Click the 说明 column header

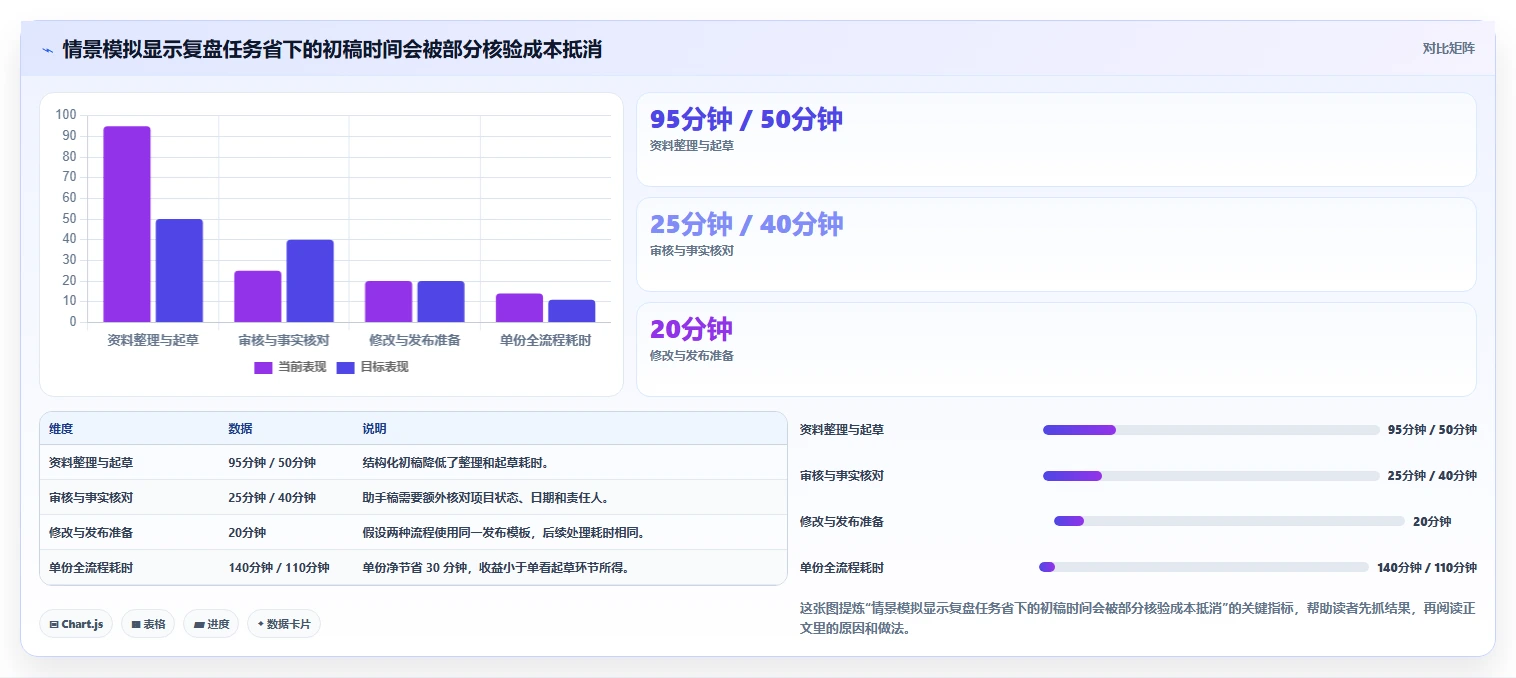[x=374, y=428]
